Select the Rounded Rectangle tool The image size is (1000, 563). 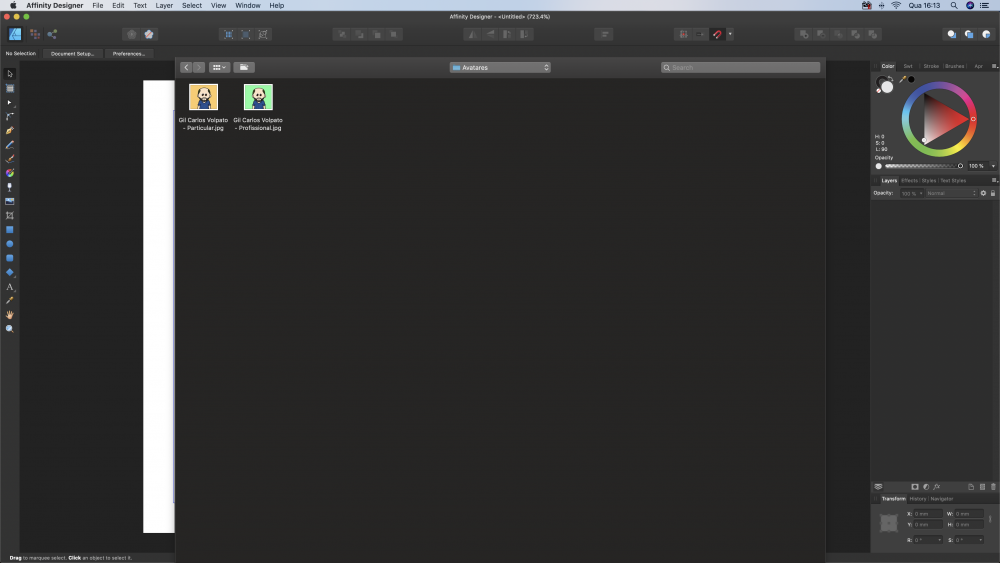coord(10,258)
